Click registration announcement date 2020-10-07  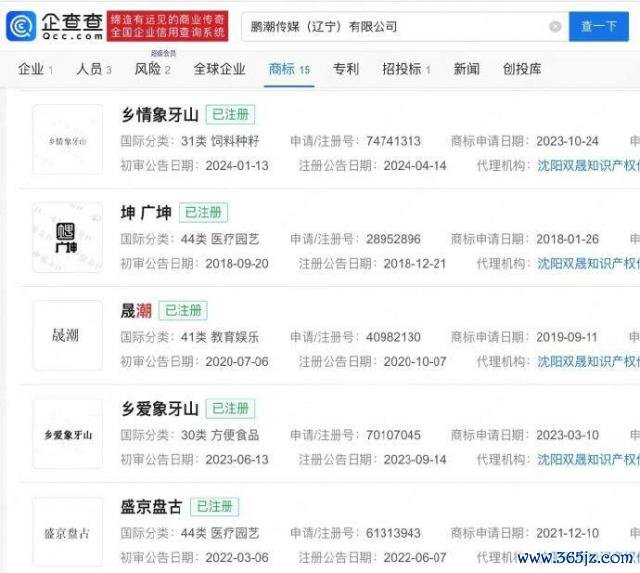(415, 362)
